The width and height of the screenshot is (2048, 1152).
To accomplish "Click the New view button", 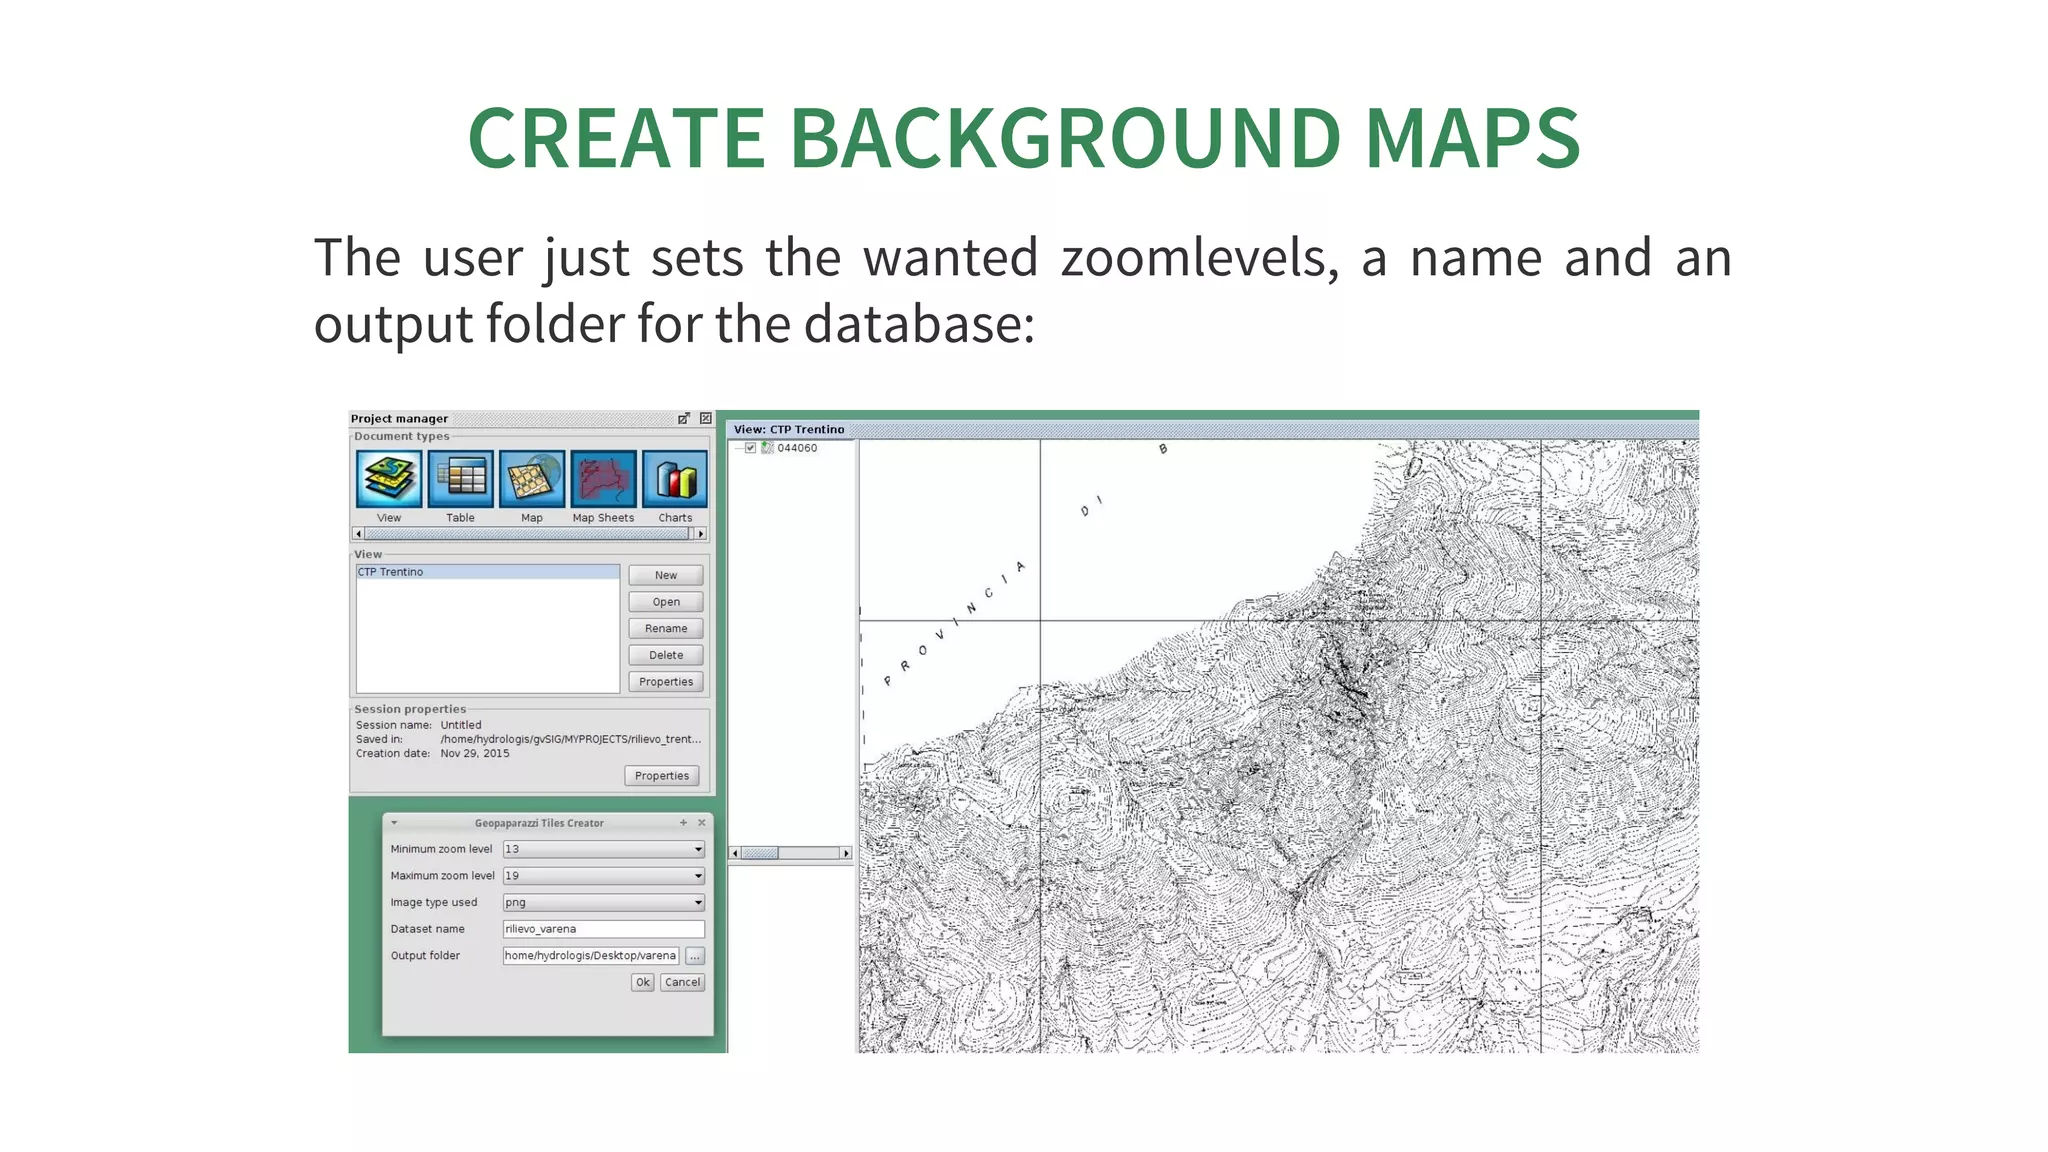I will tap(666, 575).
